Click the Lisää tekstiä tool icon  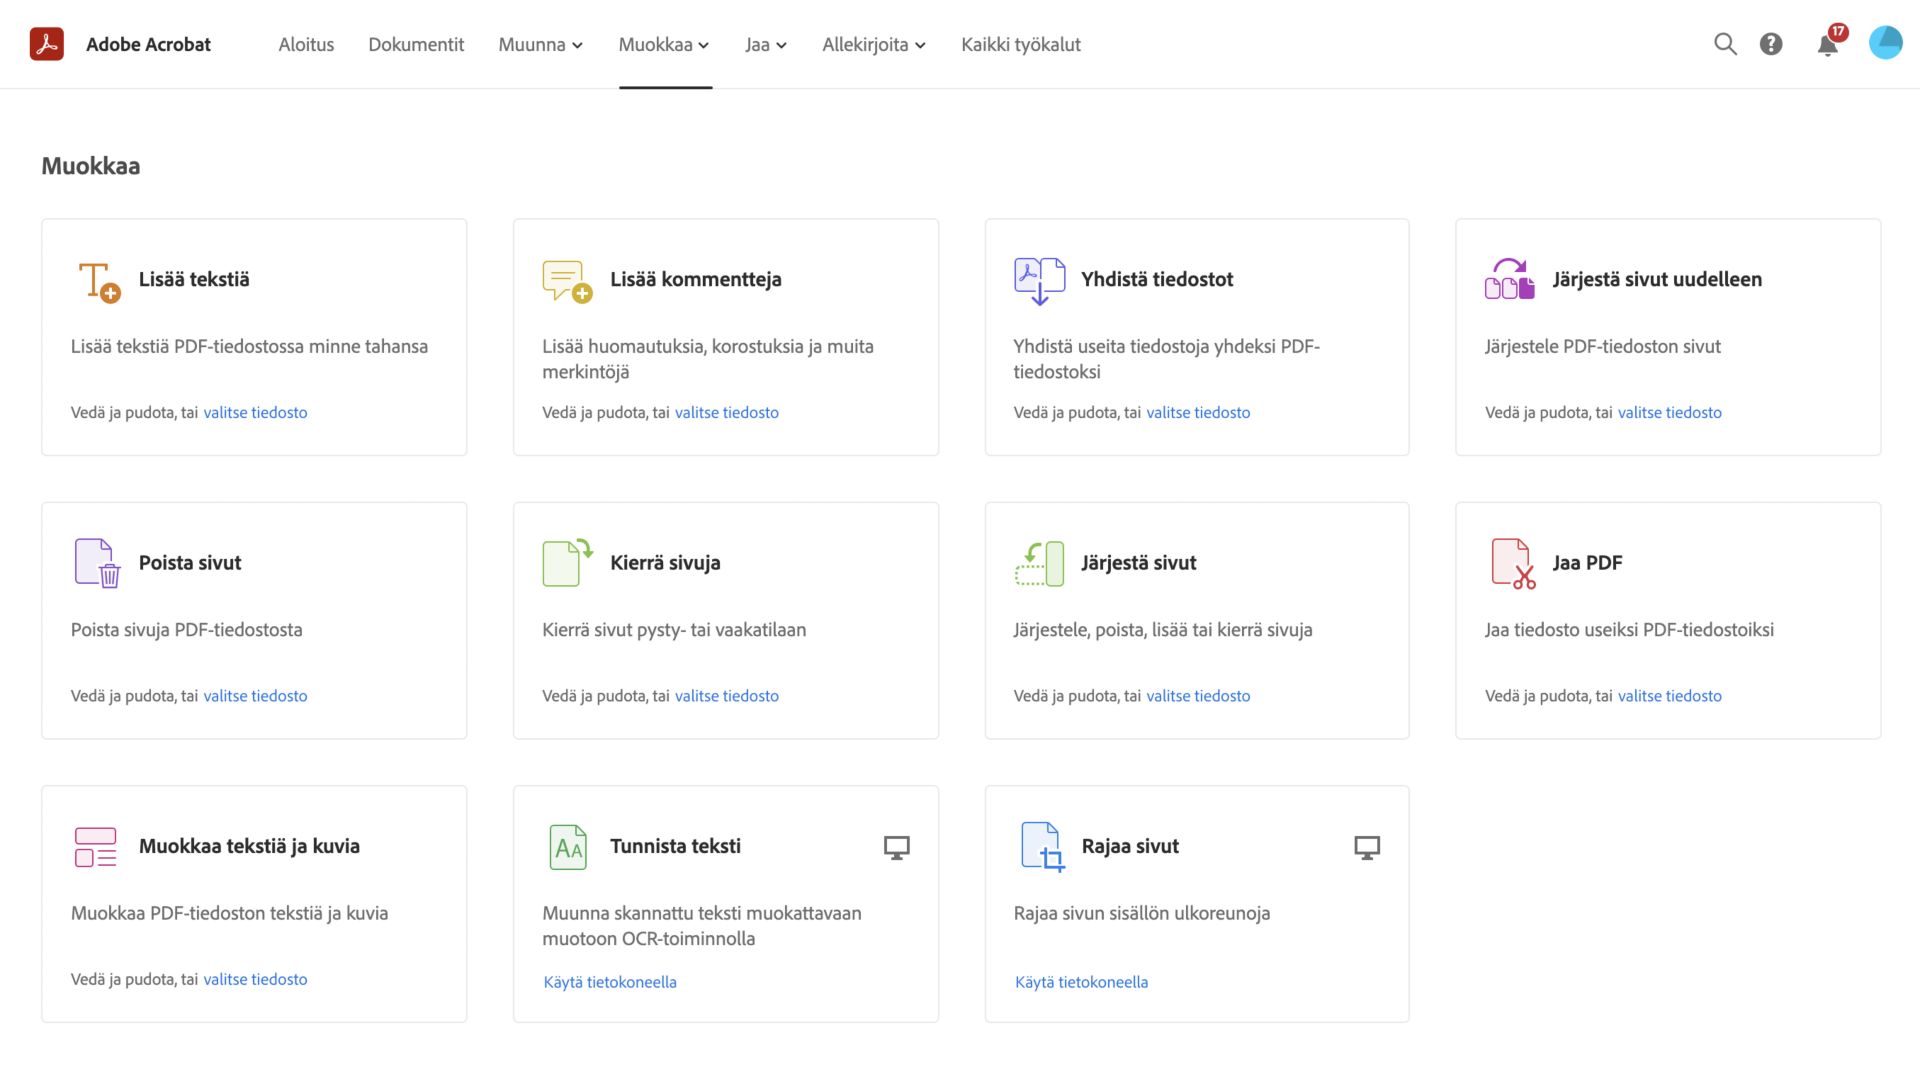[x=99, y=282]
